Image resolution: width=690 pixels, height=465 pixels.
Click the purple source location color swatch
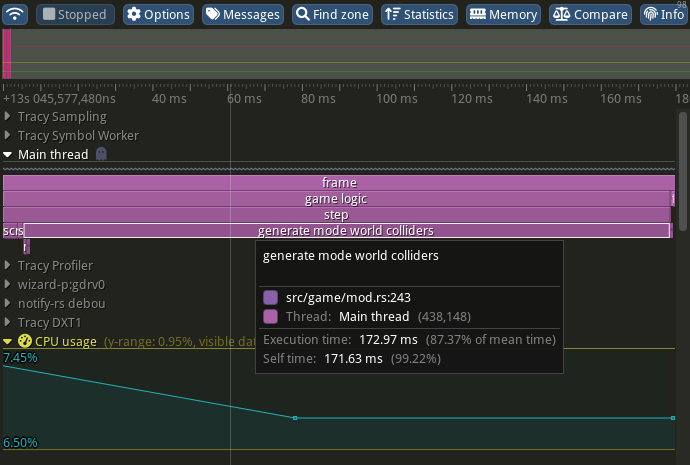click(270, 297)
